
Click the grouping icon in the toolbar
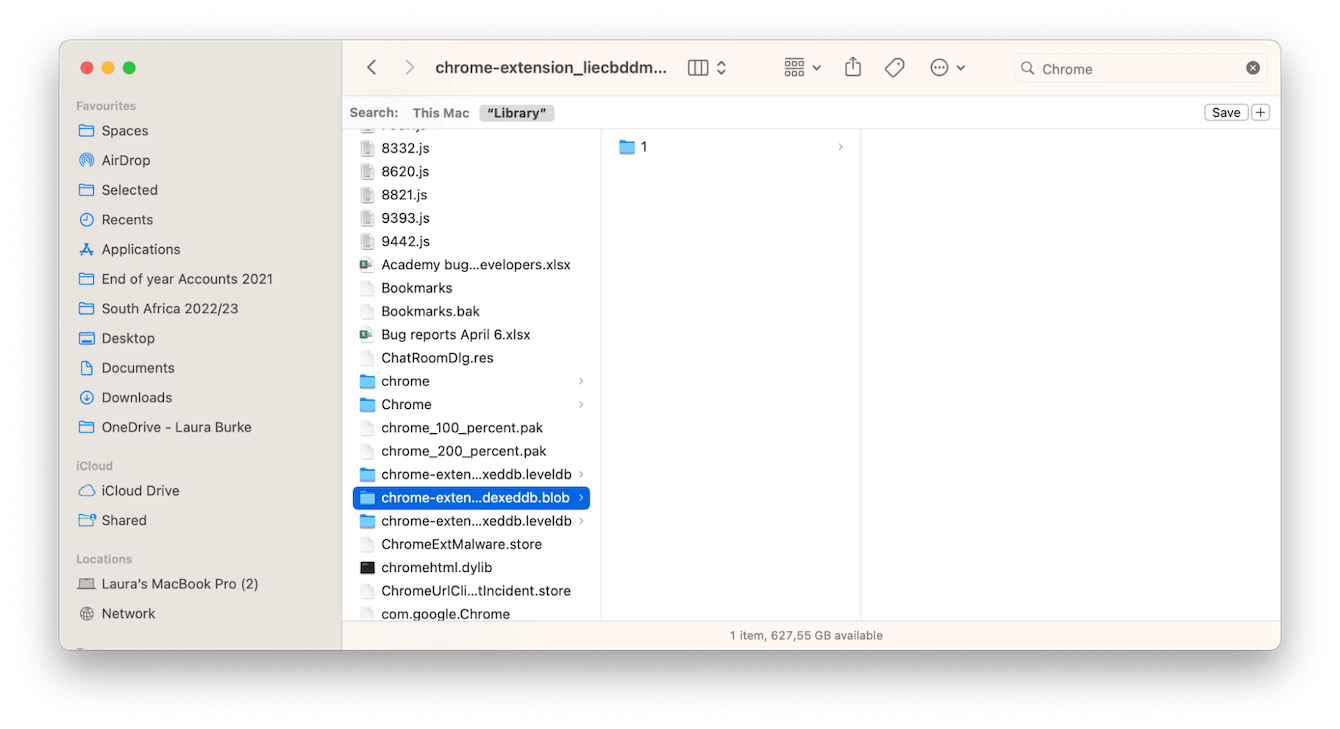coord(795,67)
